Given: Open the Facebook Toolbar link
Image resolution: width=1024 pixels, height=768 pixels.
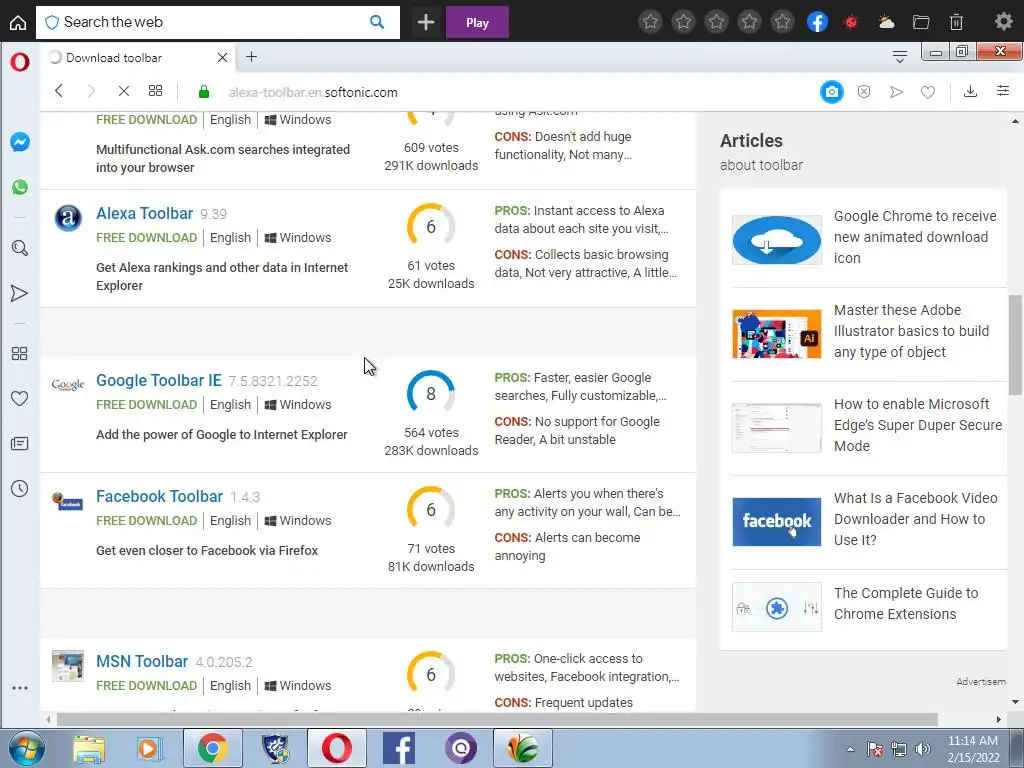Looking at the screenshot, I should (x=159, y=496).
